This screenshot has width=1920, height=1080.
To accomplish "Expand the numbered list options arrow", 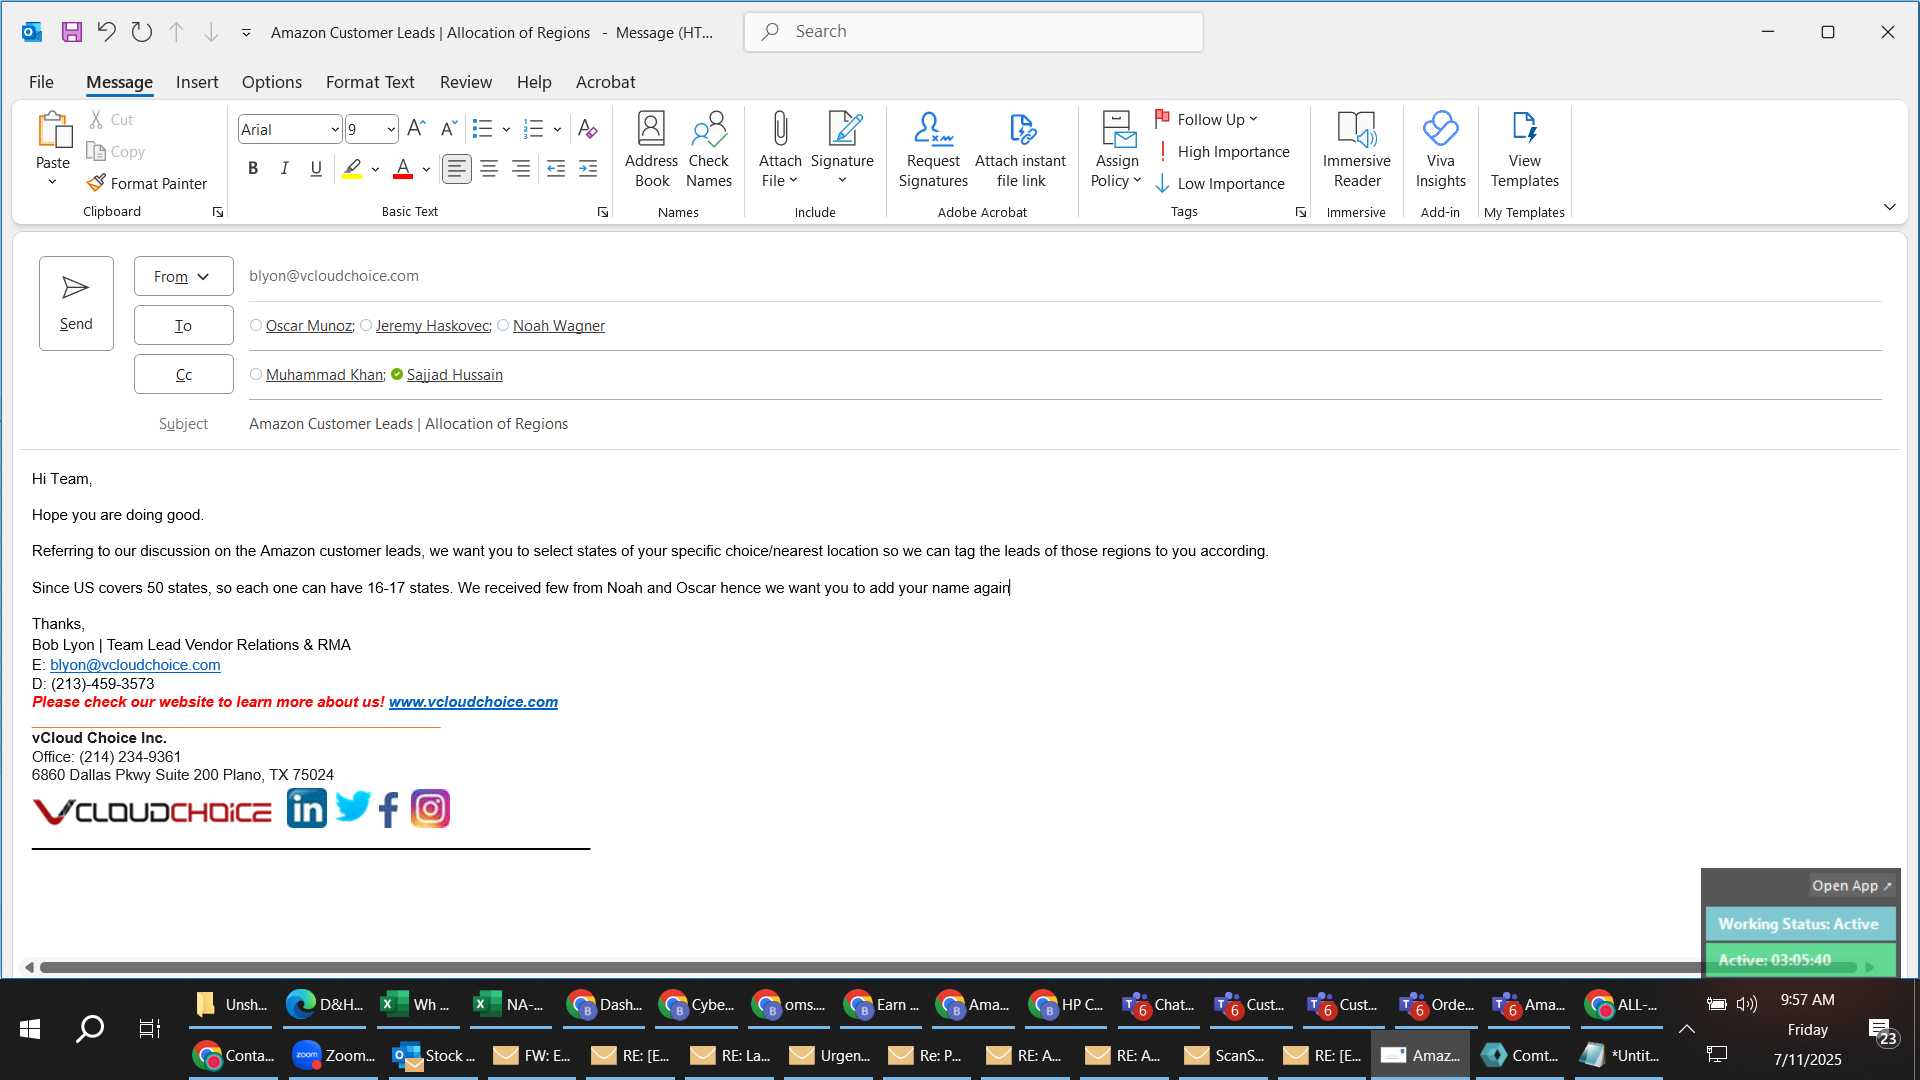I will [557, 129].
